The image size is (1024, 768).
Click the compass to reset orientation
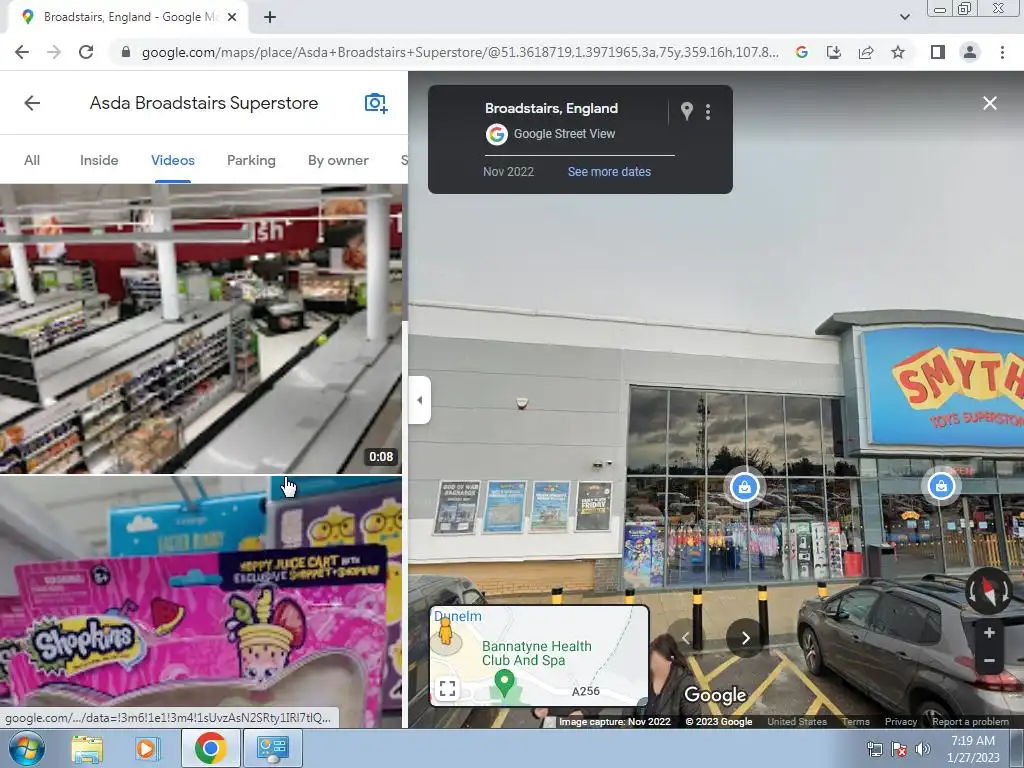(989, 591)
